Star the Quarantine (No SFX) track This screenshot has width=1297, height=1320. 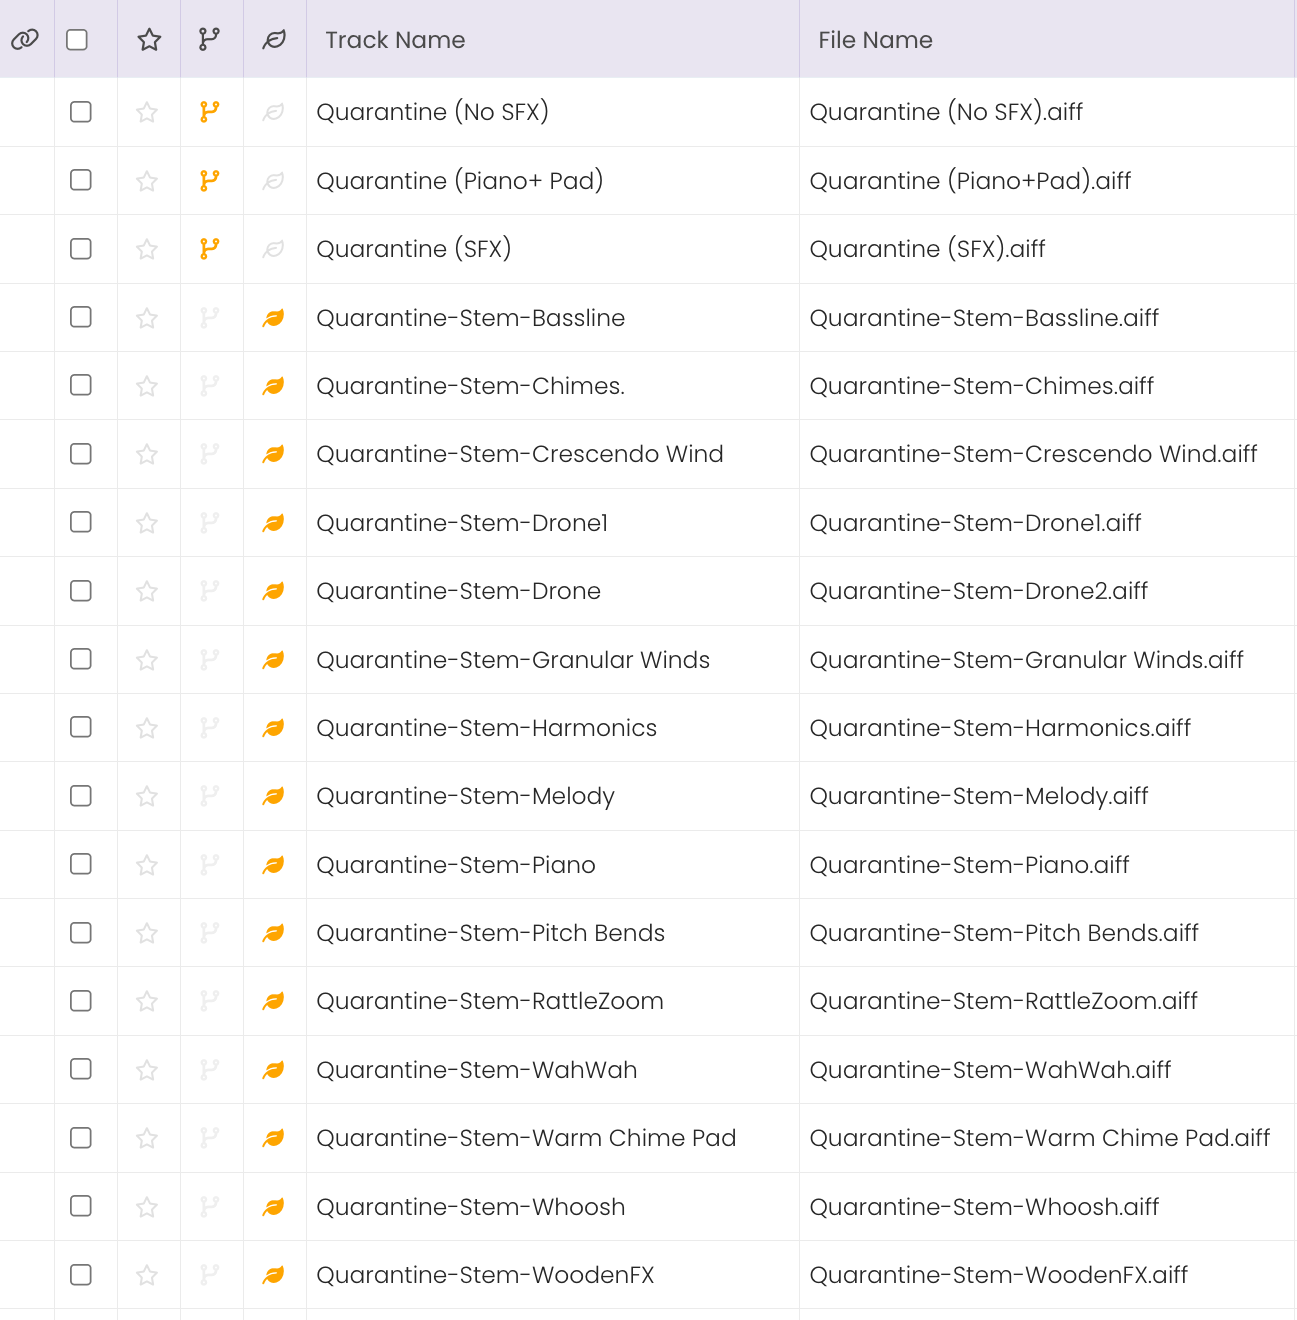[x=147, y=112]
